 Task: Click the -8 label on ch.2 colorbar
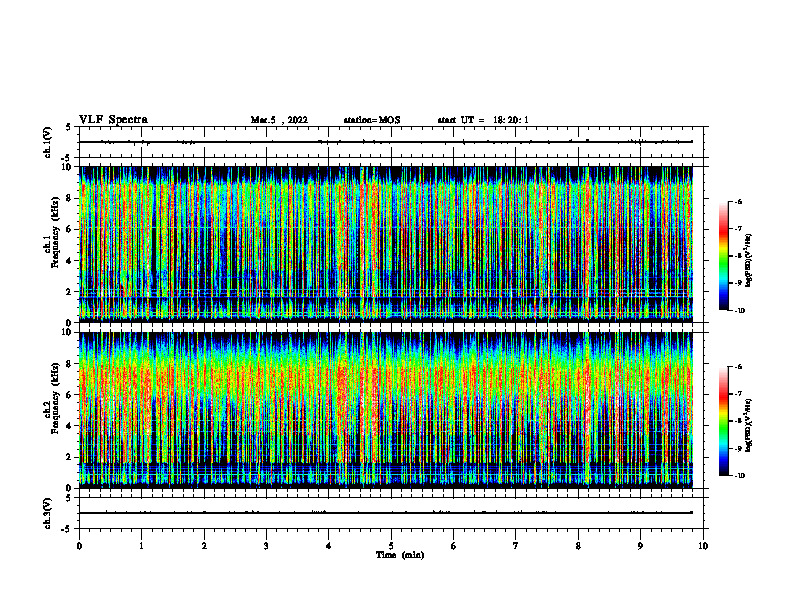pyautogui.click(x=738, y=421)
